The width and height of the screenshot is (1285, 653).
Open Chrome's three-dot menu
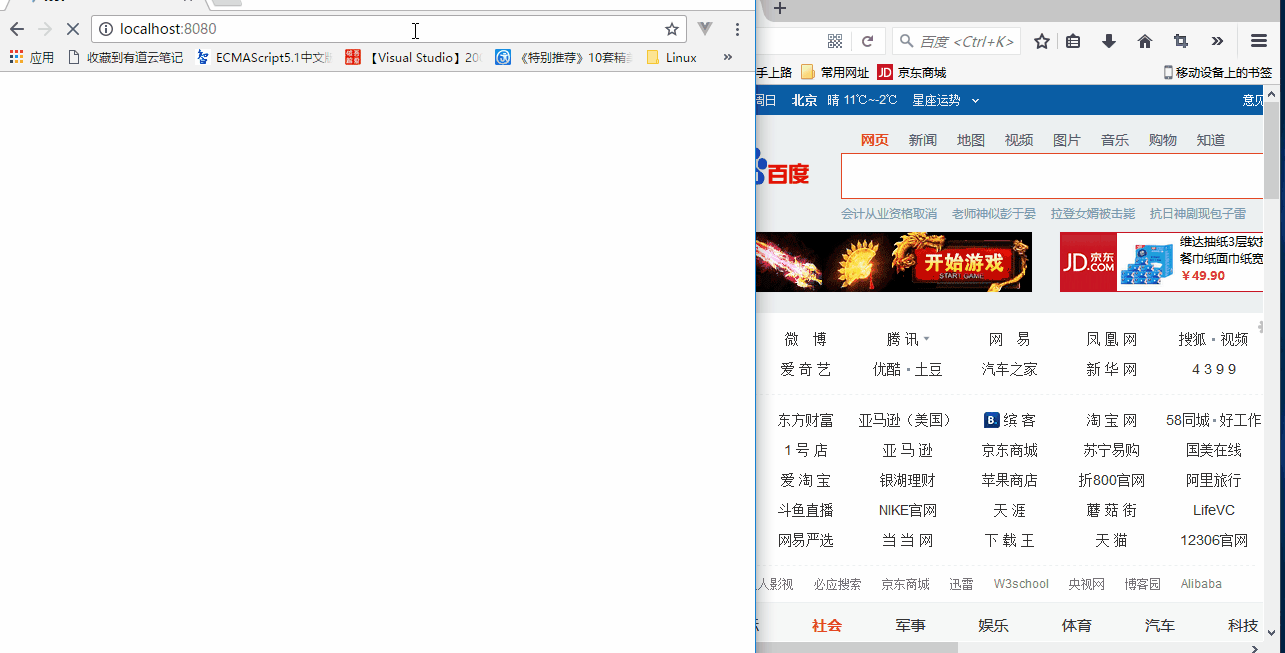pyautogui.click(x=737, y=29)
